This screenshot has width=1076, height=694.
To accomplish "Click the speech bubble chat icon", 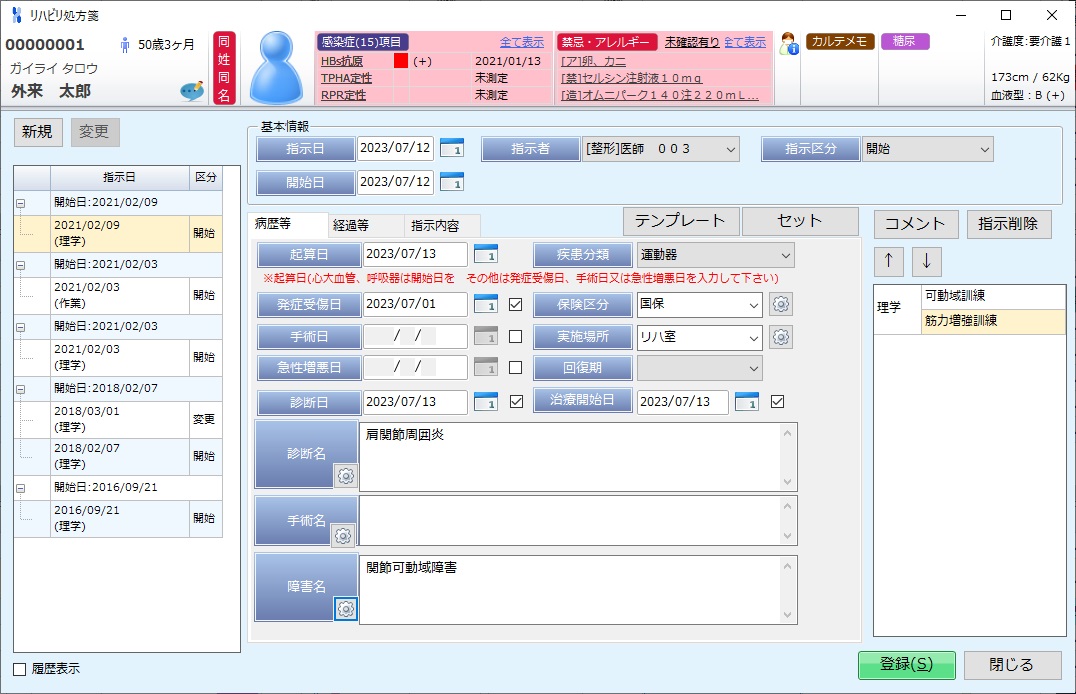I will tap(191, 91).
